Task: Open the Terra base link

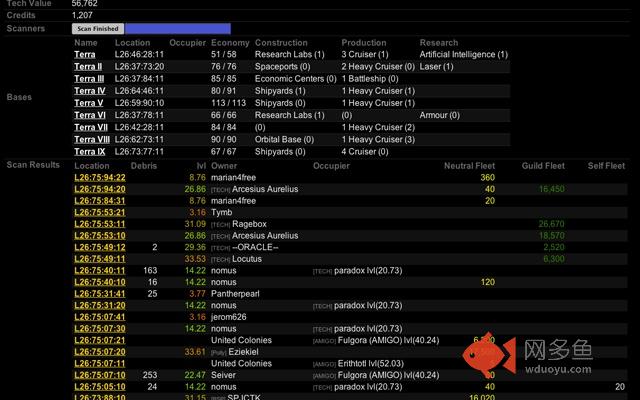Action: click(85, 54)
